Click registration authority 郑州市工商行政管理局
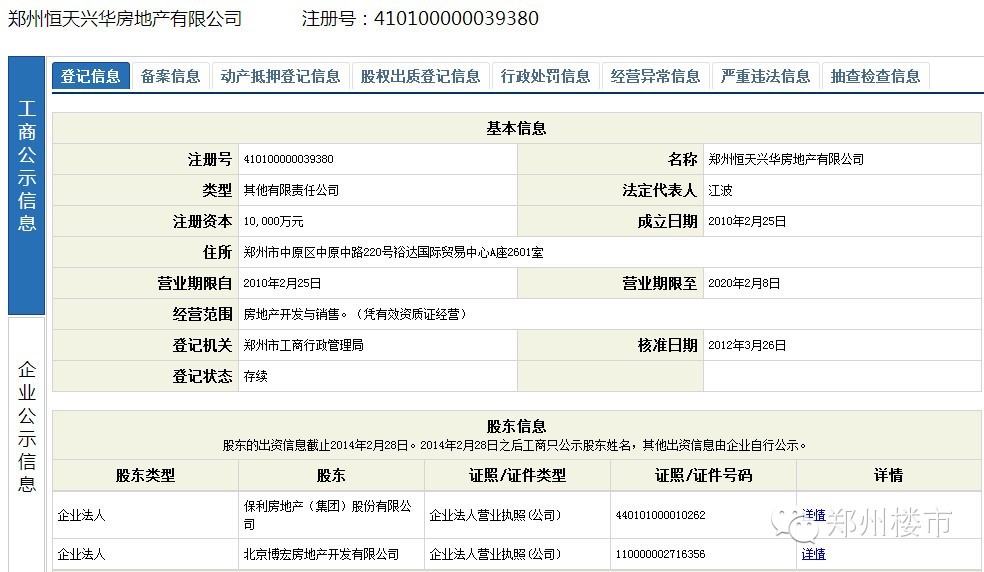The width and height of the screenshot is (984, 572). [x=304, y=345]
